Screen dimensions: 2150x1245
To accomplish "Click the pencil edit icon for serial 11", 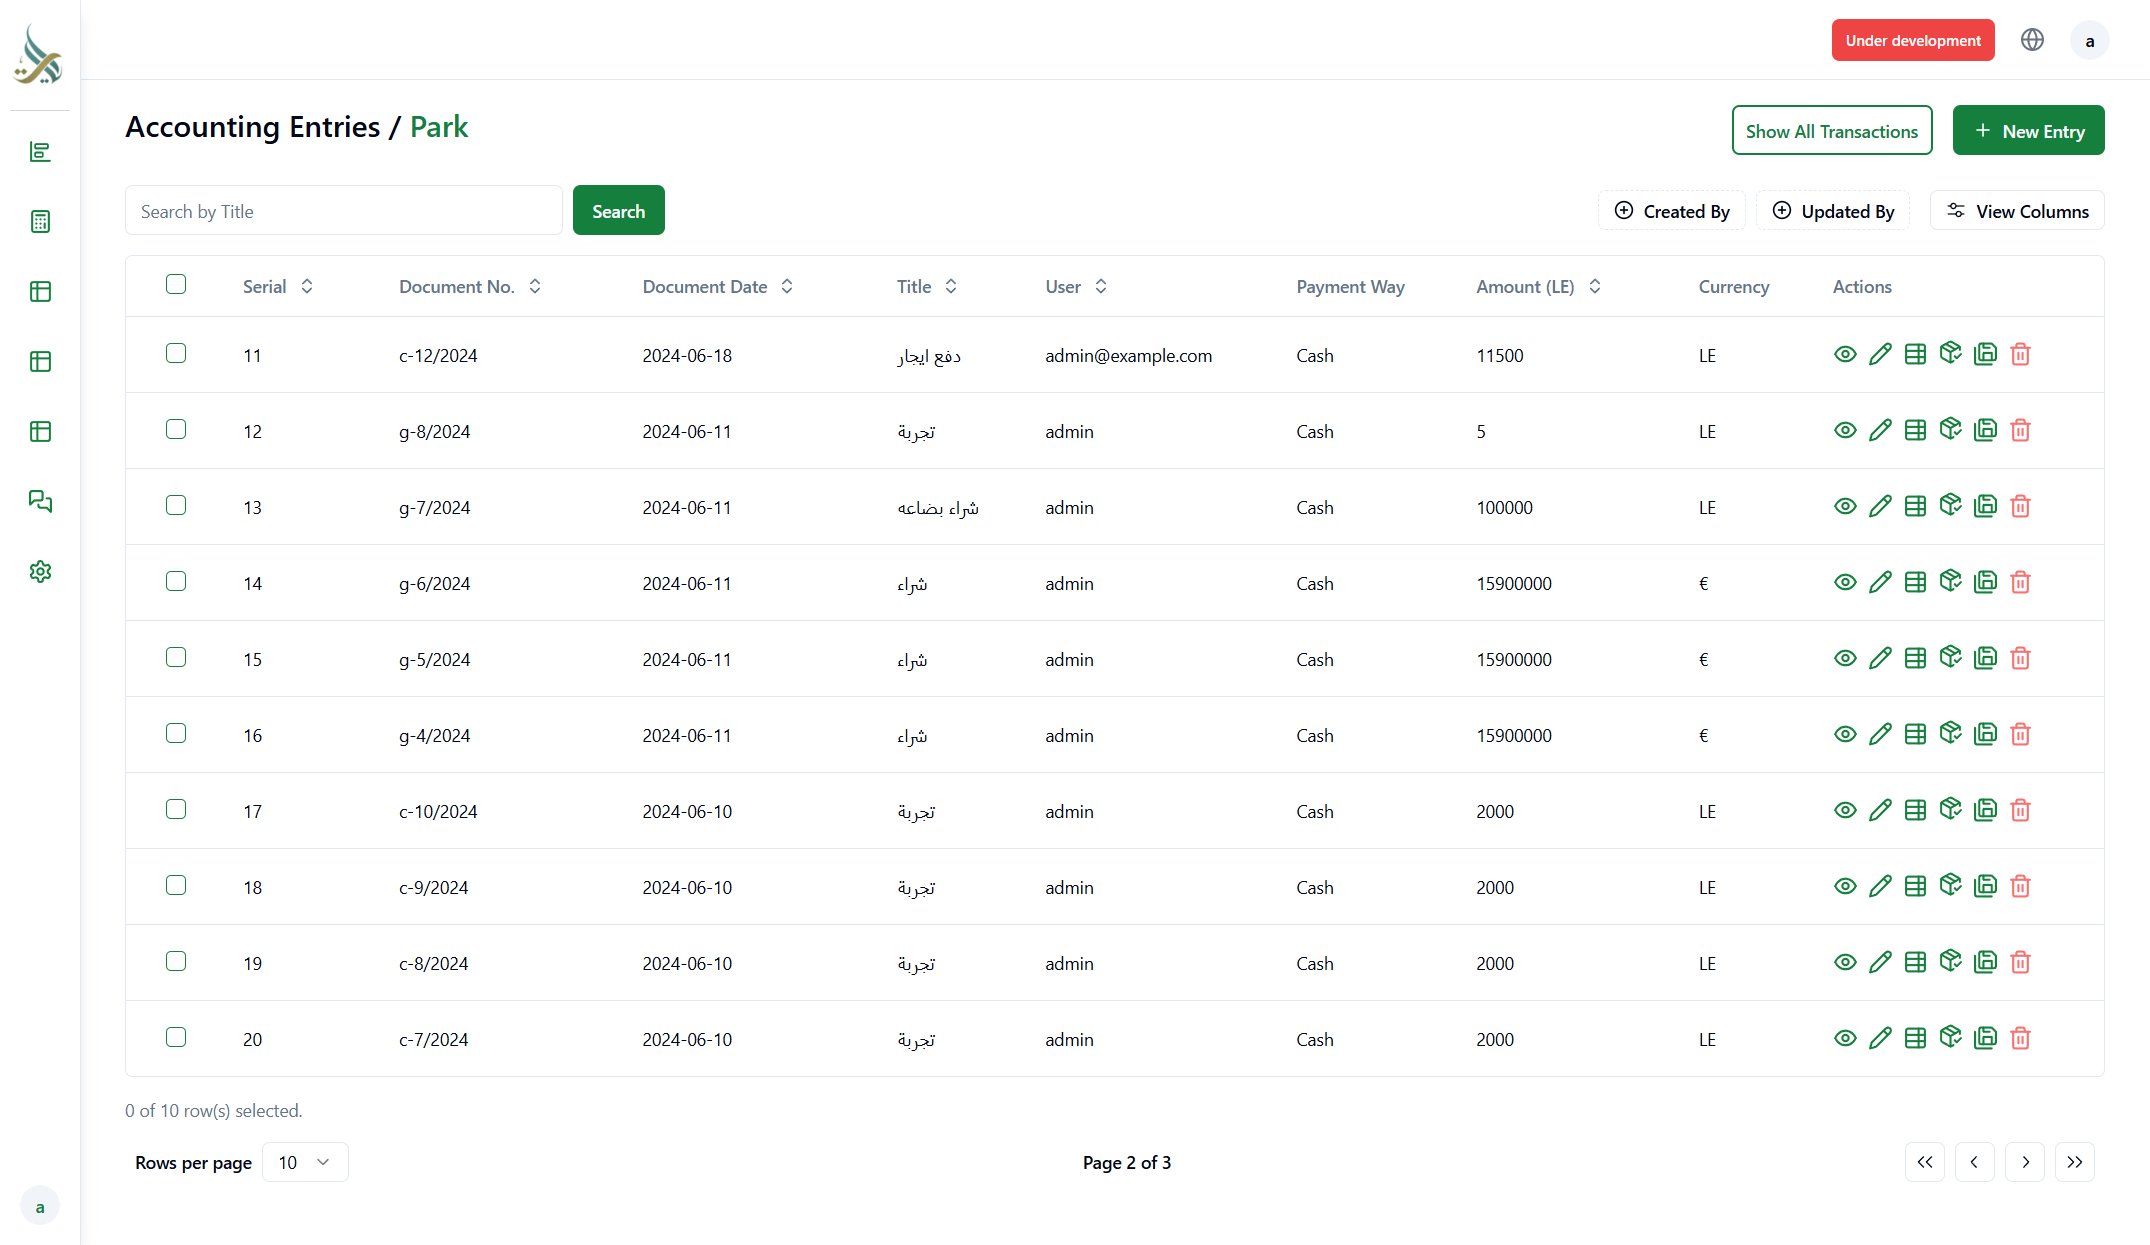I will point(1880,354).
